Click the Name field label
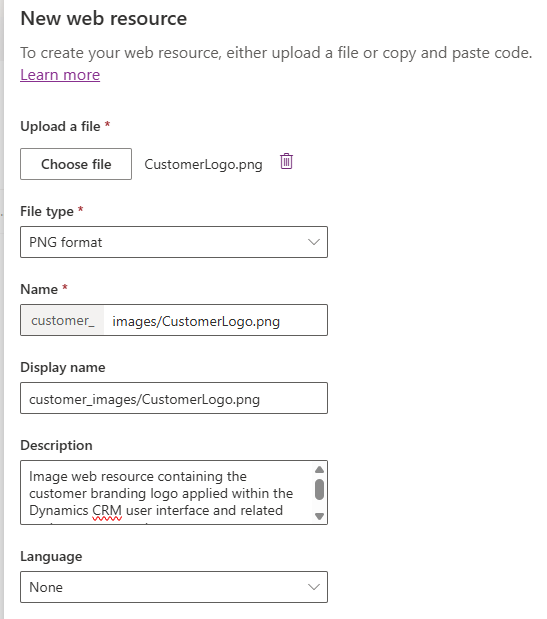 39,289
